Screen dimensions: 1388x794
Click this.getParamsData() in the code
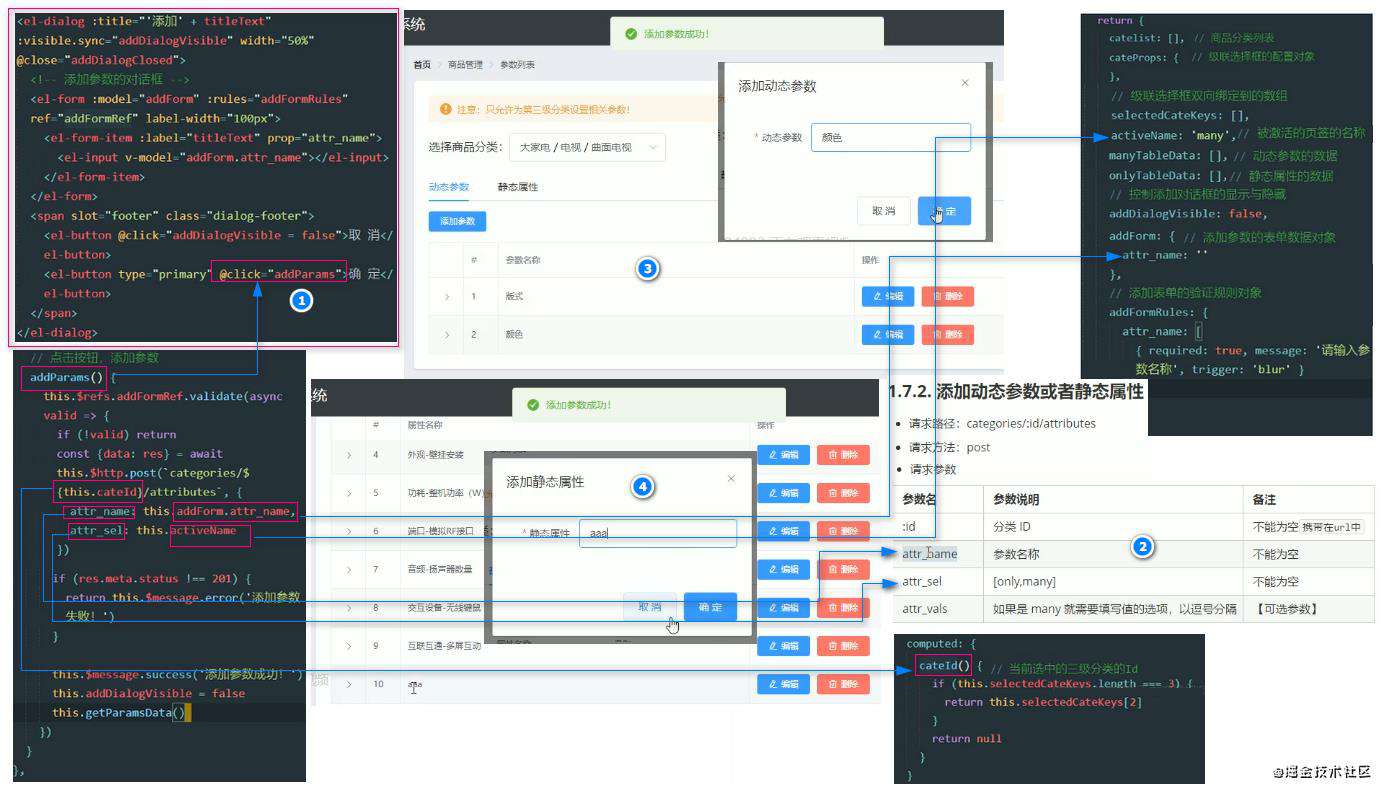pos(119,712)
